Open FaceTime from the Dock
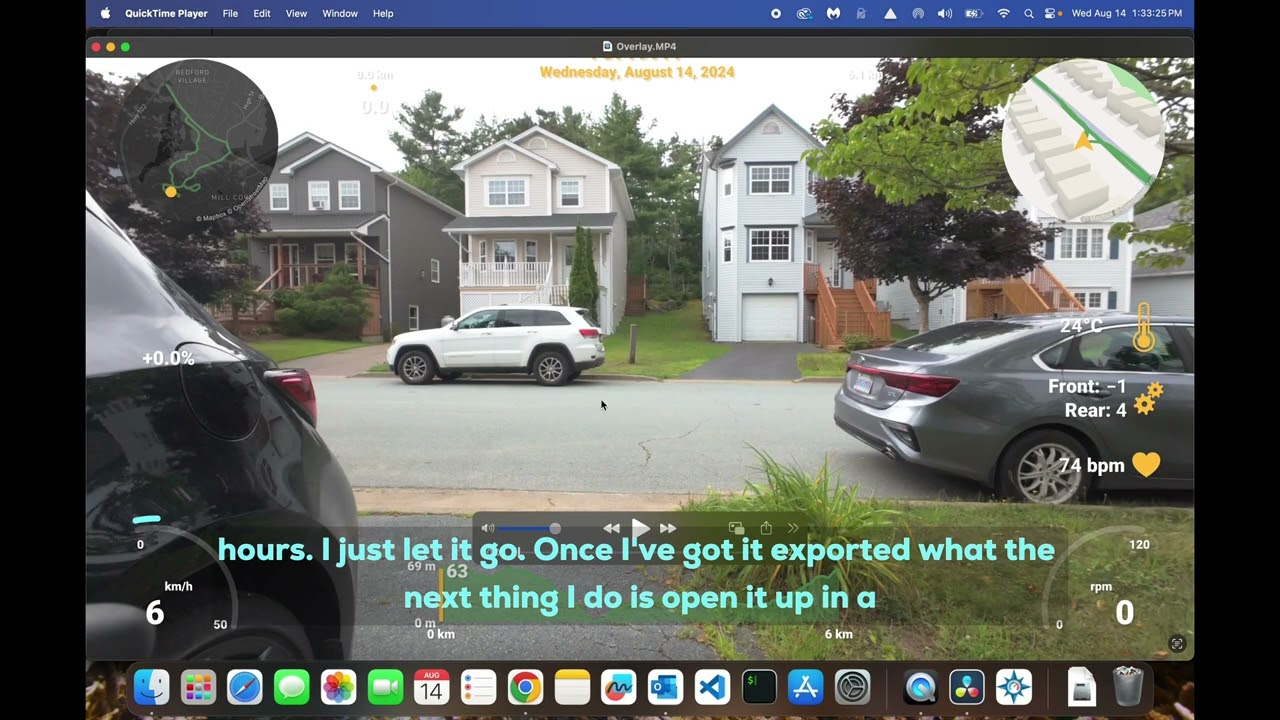1280x720 pixels. coord(385,687)
